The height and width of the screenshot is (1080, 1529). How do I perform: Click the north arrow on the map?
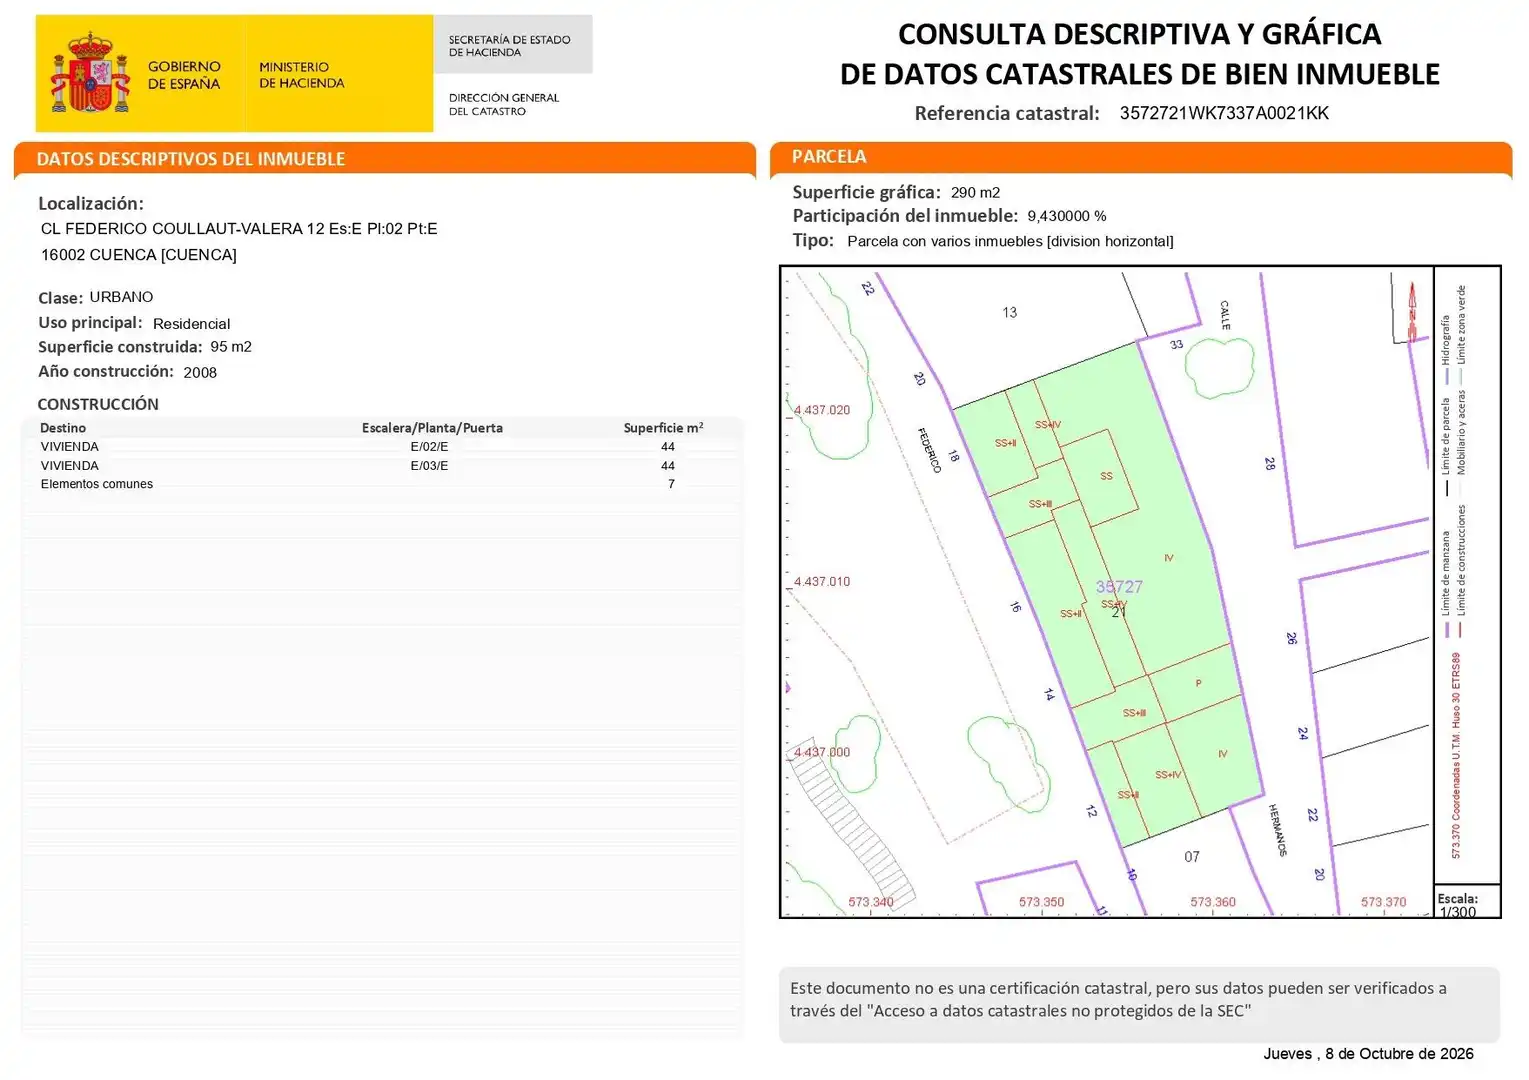point(1412,311)
